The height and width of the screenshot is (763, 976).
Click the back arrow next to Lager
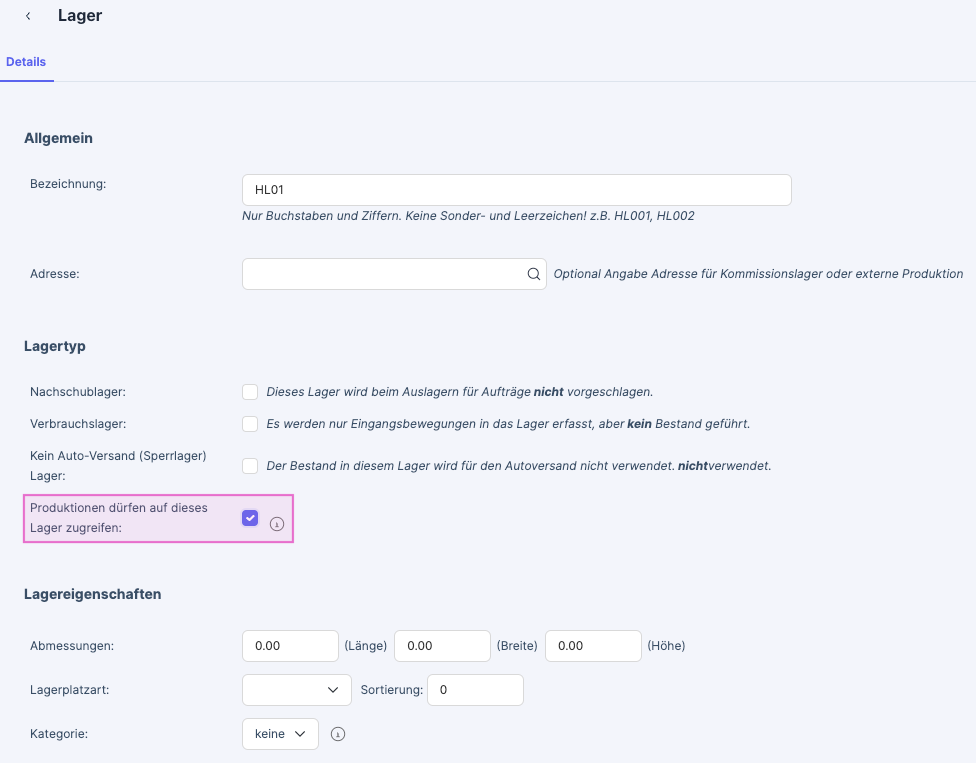point(28,16)
